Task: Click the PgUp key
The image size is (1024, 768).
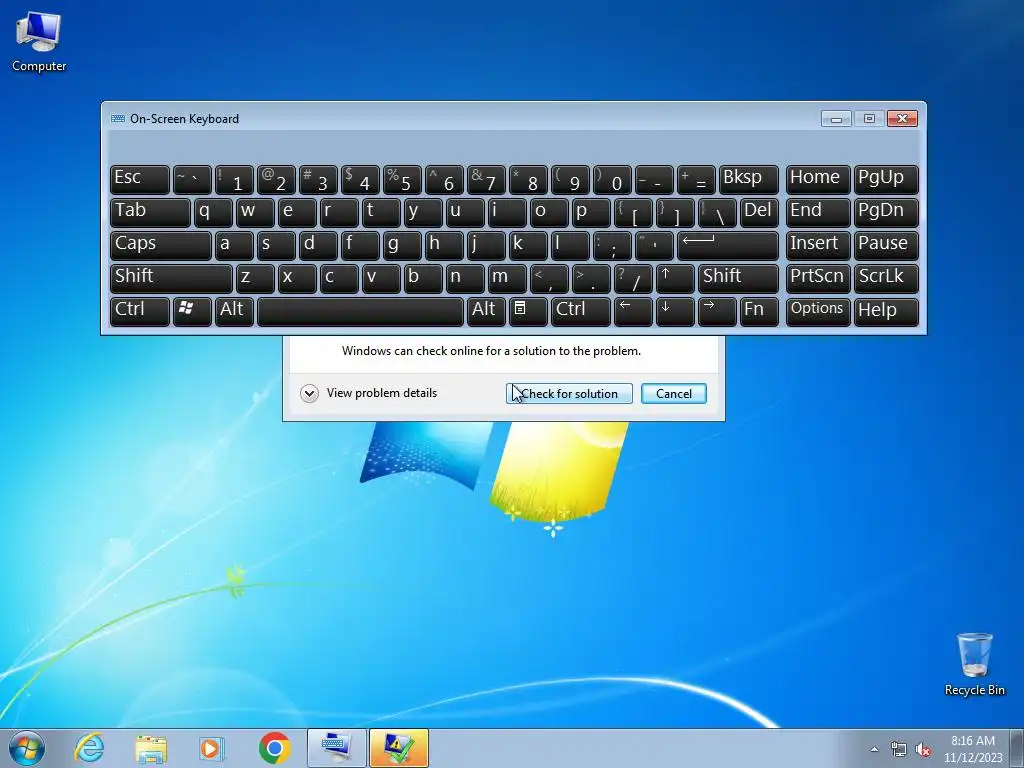Action: pyautogui.click(x=886, y=180)
